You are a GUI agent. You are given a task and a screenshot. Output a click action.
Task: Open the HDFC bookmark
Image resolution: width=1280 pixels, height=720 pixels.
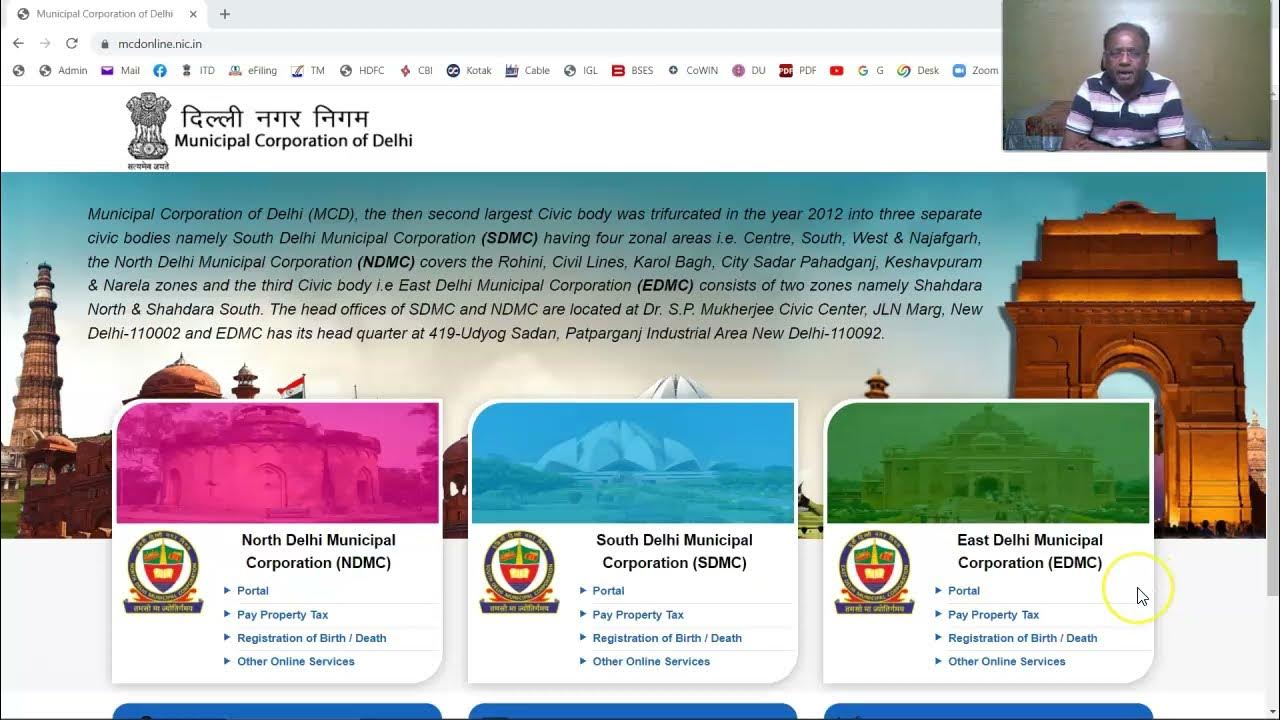pos(362,71)
